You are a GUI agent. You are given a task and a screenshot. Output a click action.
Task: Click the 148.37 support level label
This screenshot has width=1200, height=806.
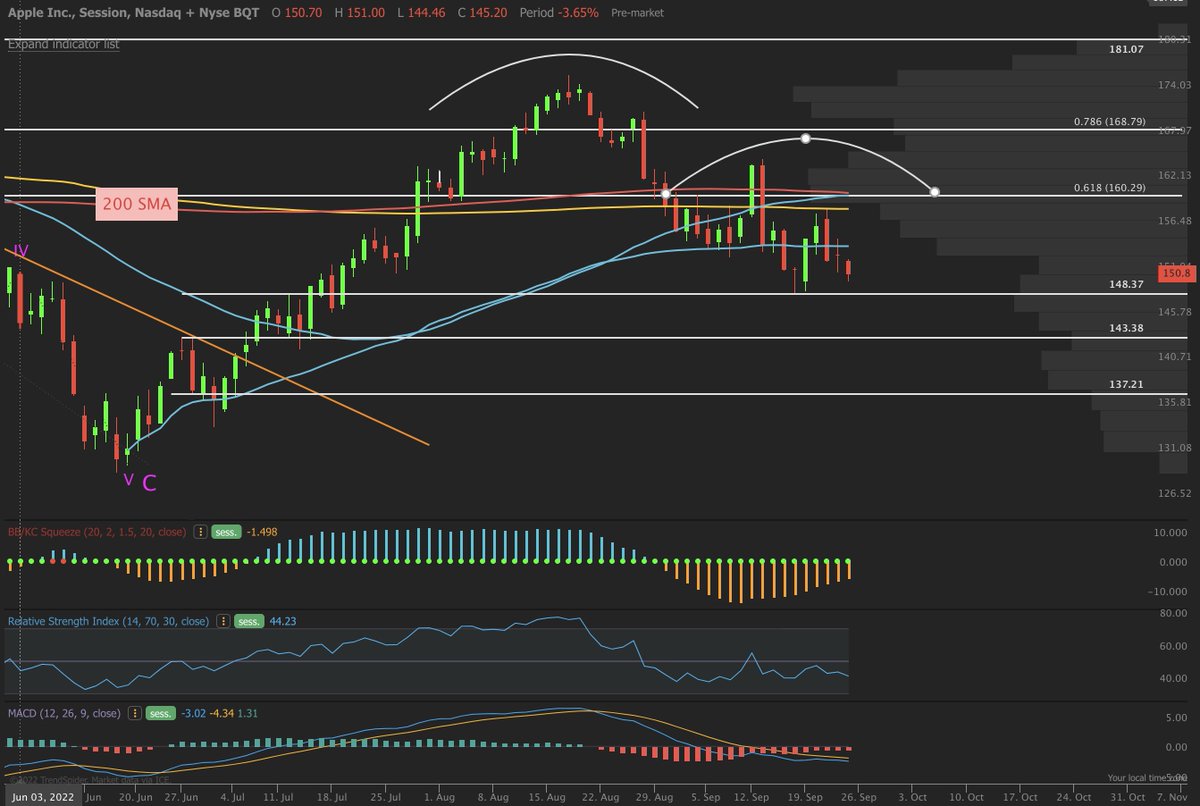click(x=1126, y=284)
